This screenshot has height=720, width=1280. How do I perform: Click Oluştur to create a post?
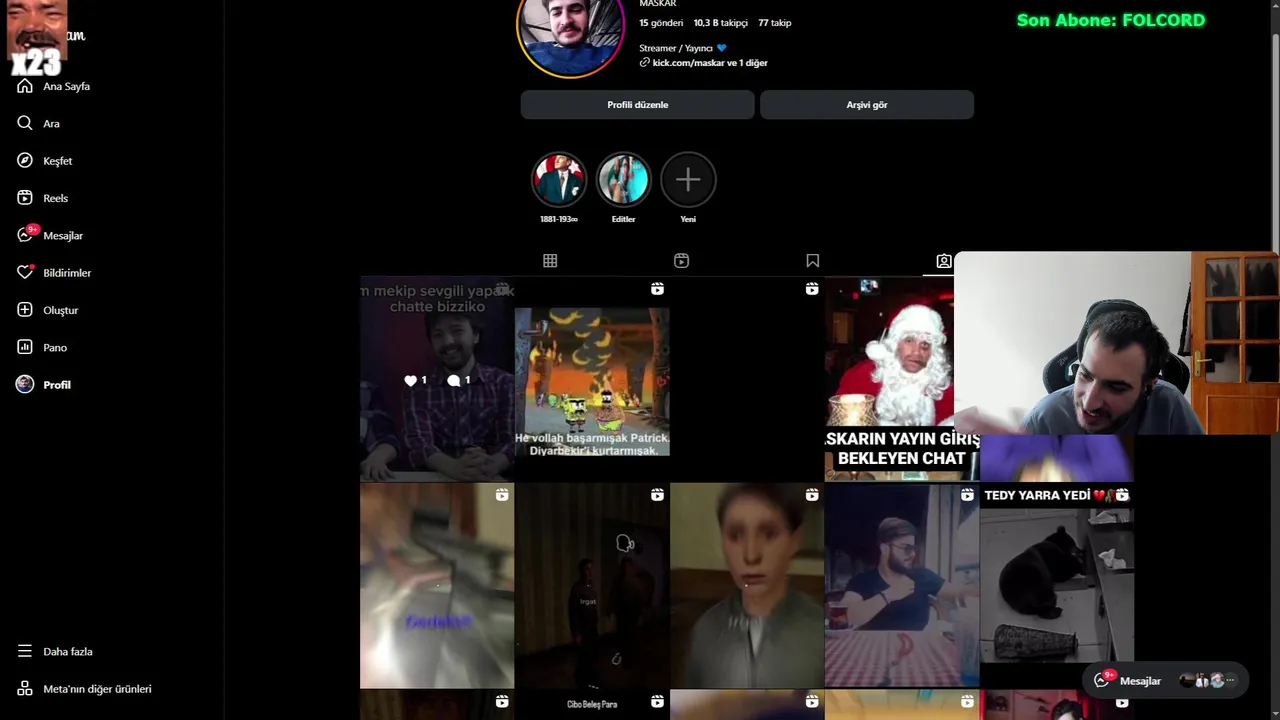point(60,310)
